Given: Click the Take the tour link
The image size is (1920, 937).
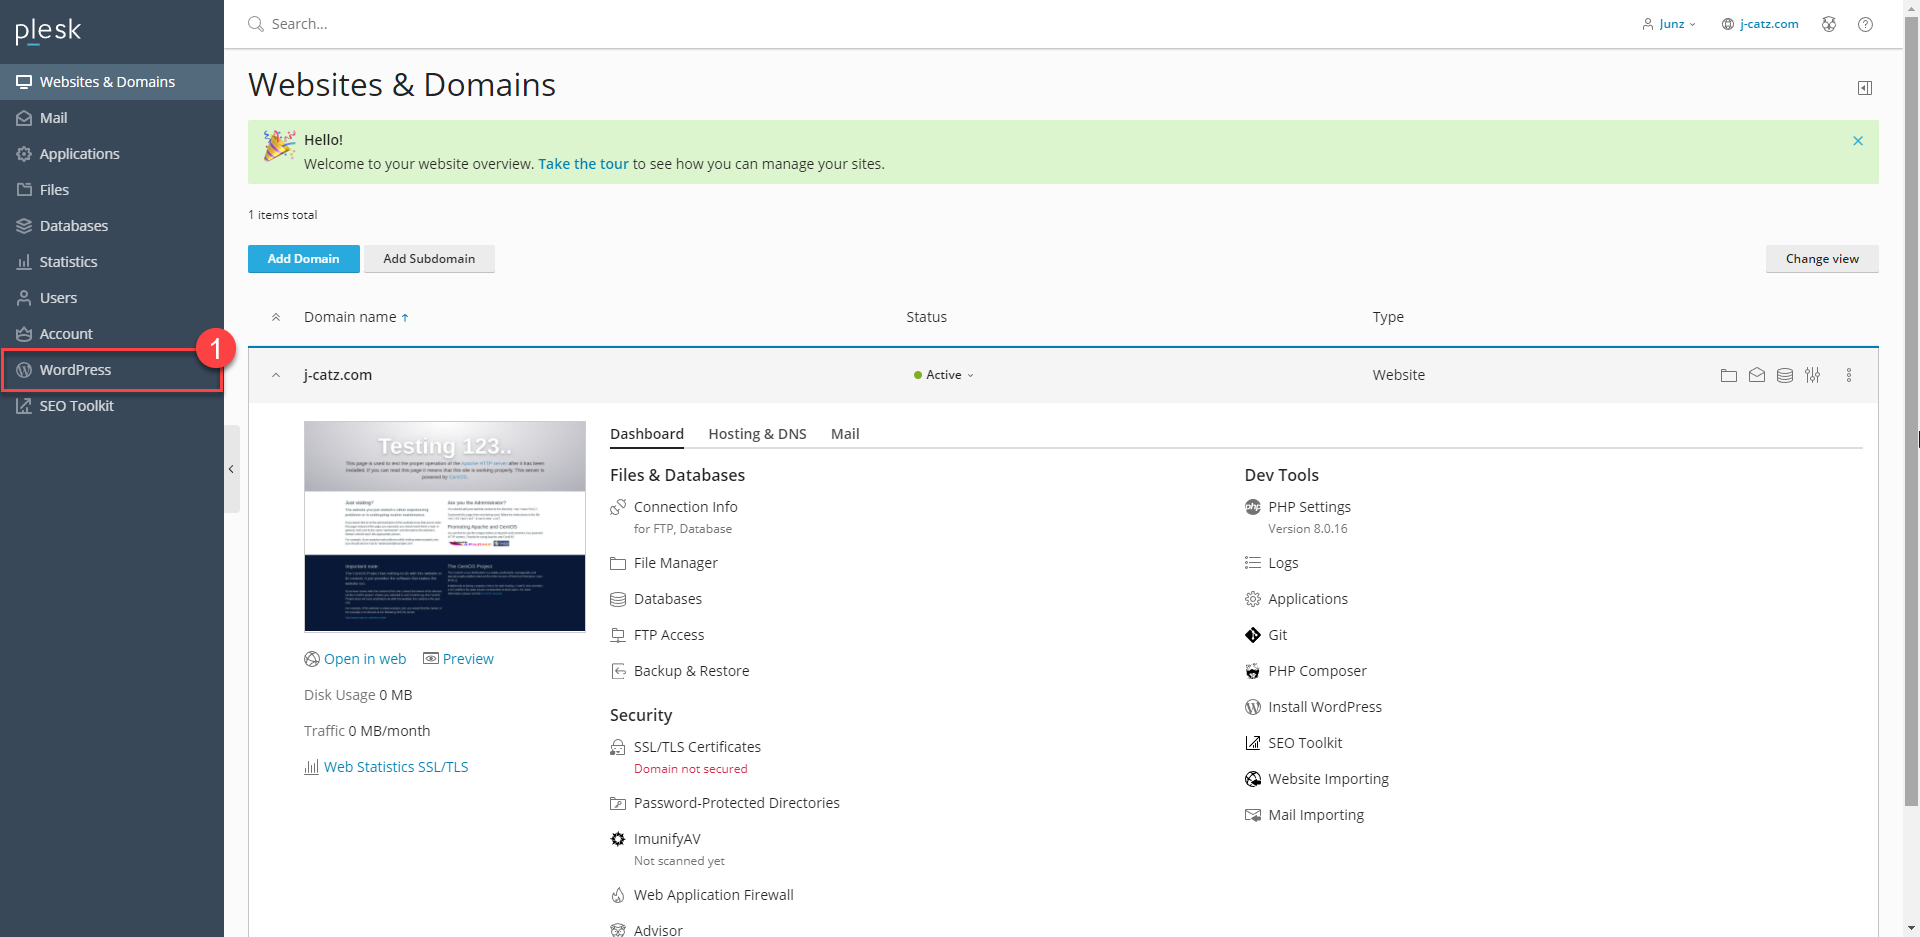Looking at the screenshot, I should tap(583, 164).
